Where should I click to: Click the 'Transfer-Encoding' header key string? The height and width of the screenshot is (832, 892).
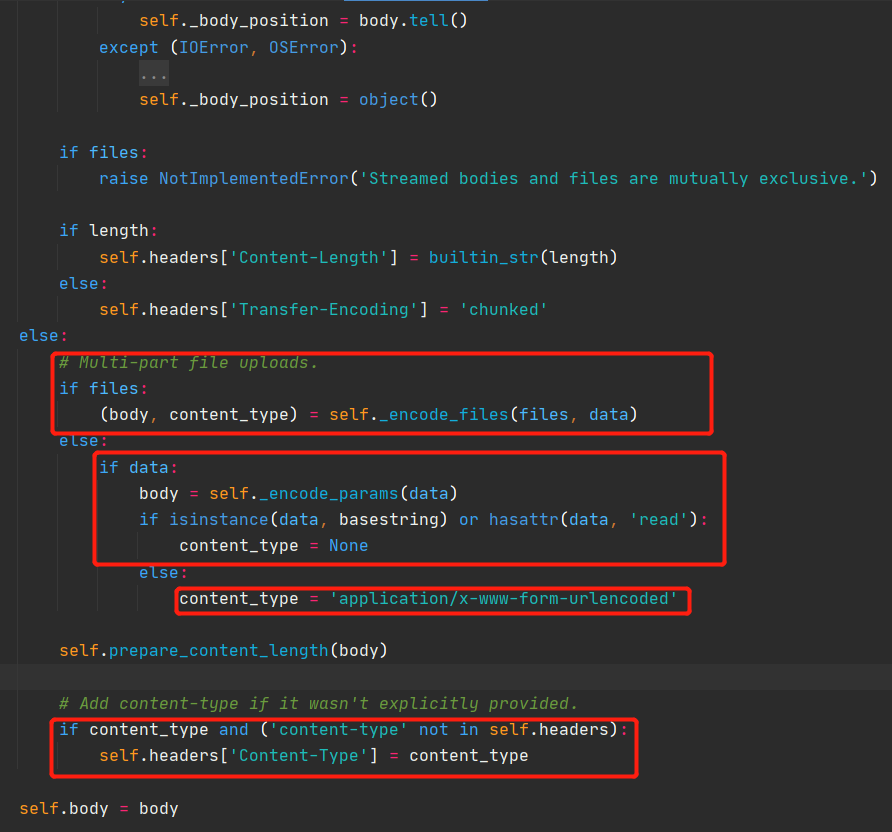[x=324, y=309]
